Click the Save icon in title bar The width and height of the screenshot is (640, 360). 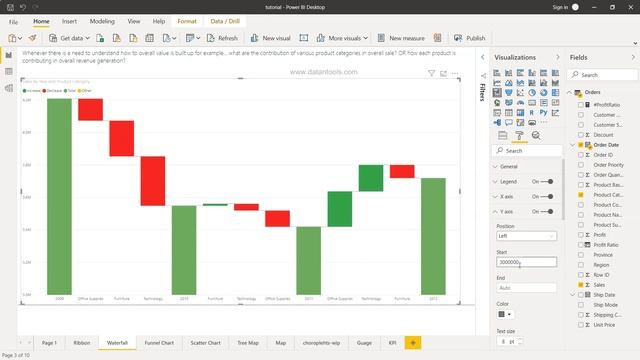10,7
